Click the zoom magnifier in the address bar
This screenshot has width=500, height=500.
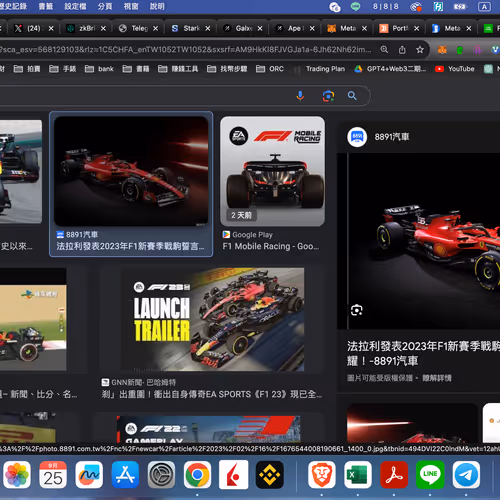384,50
